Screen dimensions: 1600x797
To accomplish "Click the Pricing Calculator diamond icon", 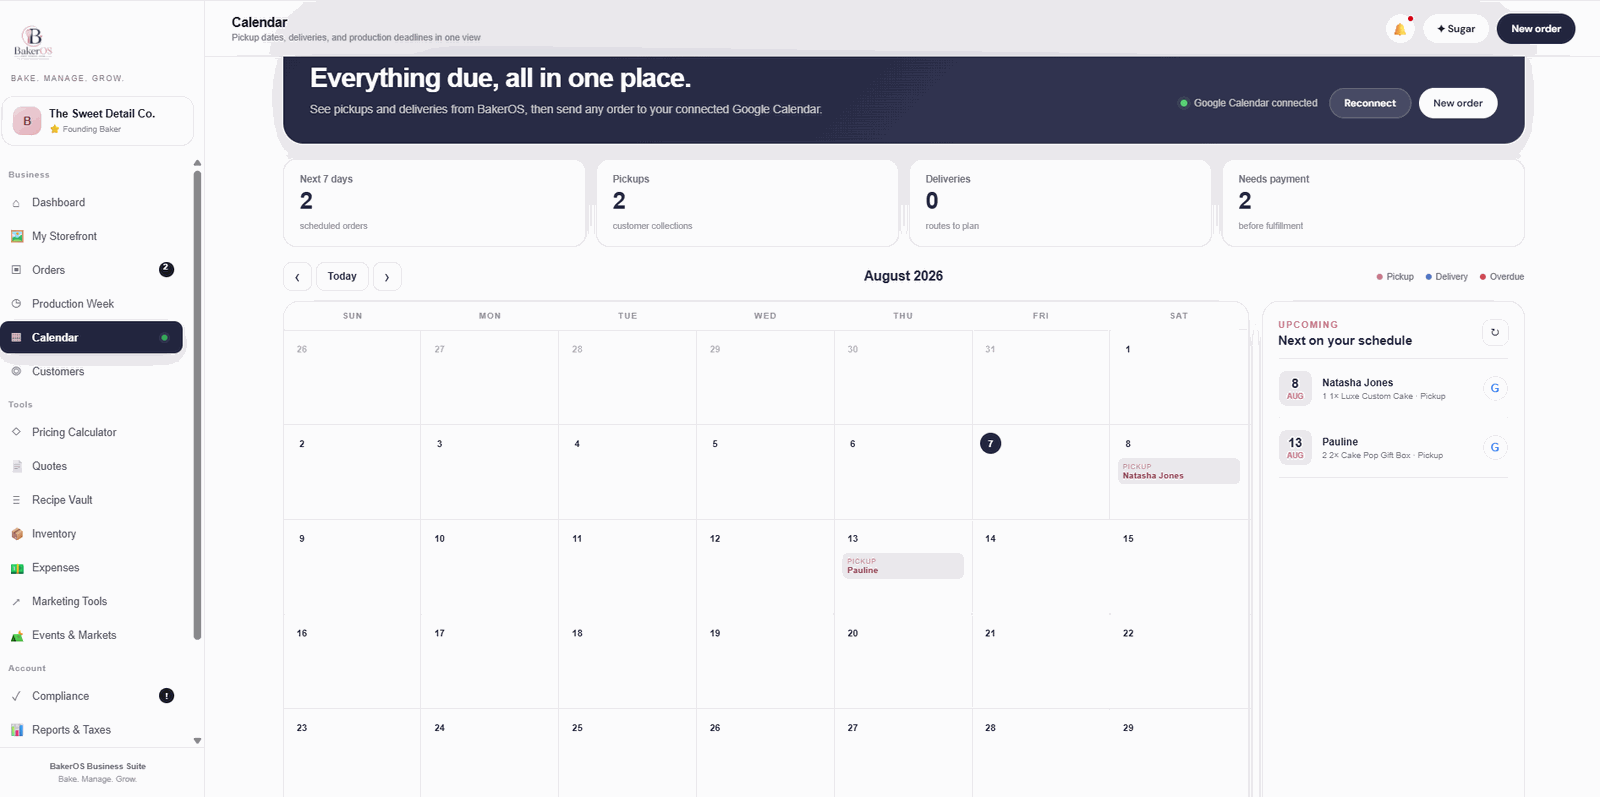I will [x=16, y=433].
